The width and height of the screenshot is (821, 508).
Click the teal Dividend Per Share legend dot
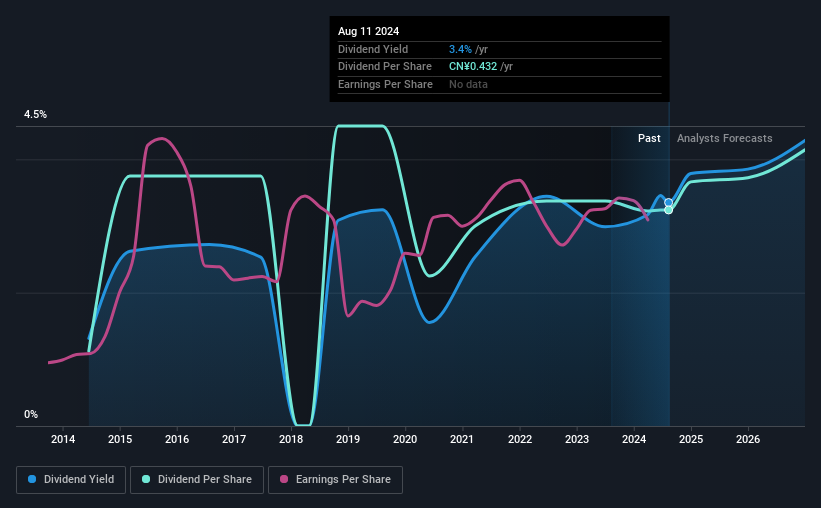coord(146,479)
